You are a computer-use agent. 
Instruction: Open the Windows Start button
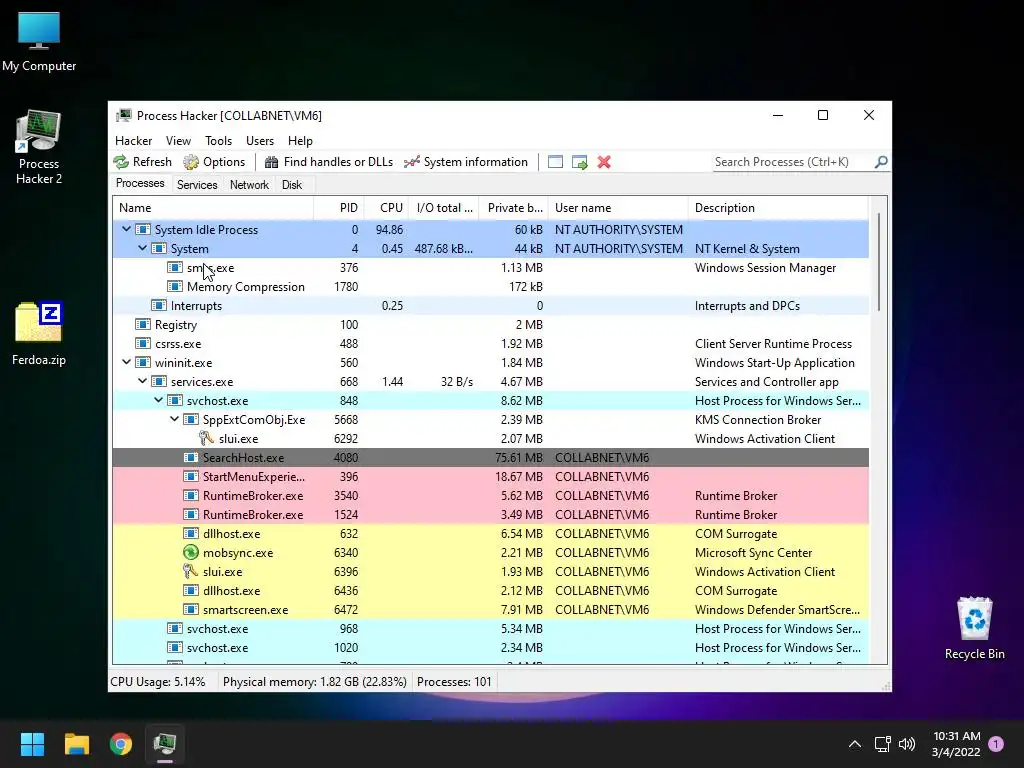(x=32, y=744)
